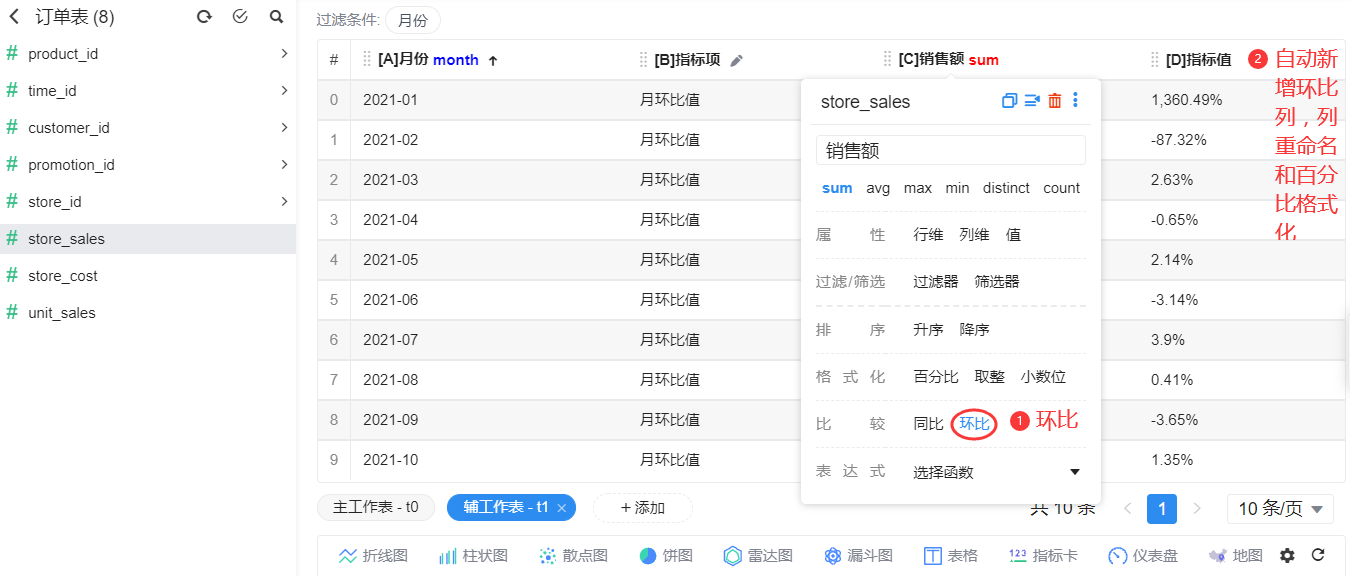Select the 柱状图 bar chart
1350x576 pixels.
coord(473,556)
